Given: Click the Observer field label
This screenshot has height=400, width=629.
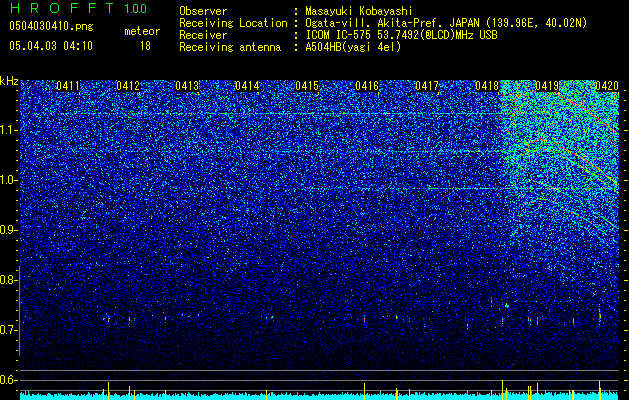Looking at the screenshot, I should (203, 11).
